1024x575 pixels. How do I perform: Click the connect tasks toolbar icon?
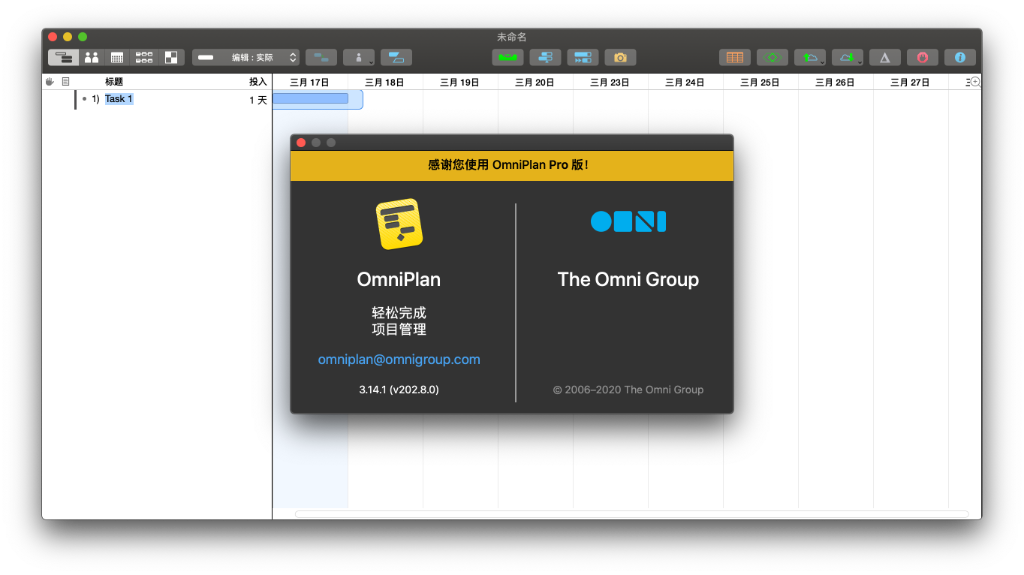click(x=321, y=58)
